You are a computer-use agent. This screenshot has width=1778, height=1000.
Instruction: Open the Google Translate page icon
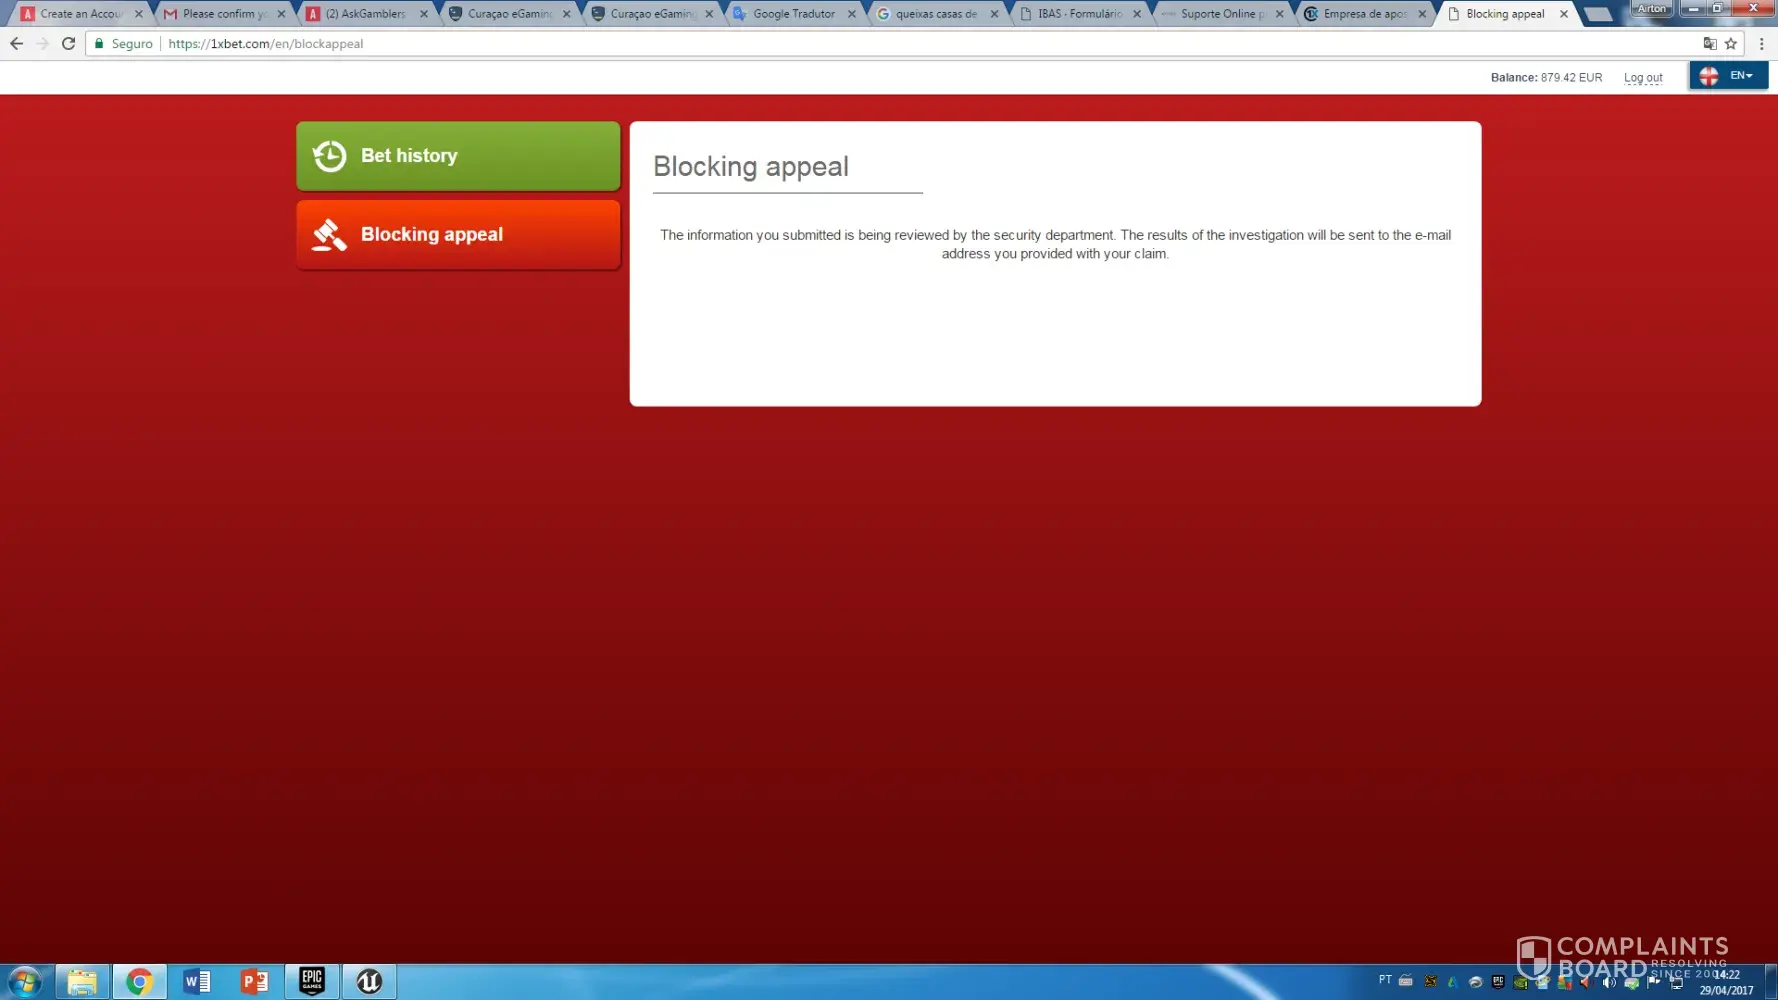[1710, 44]
